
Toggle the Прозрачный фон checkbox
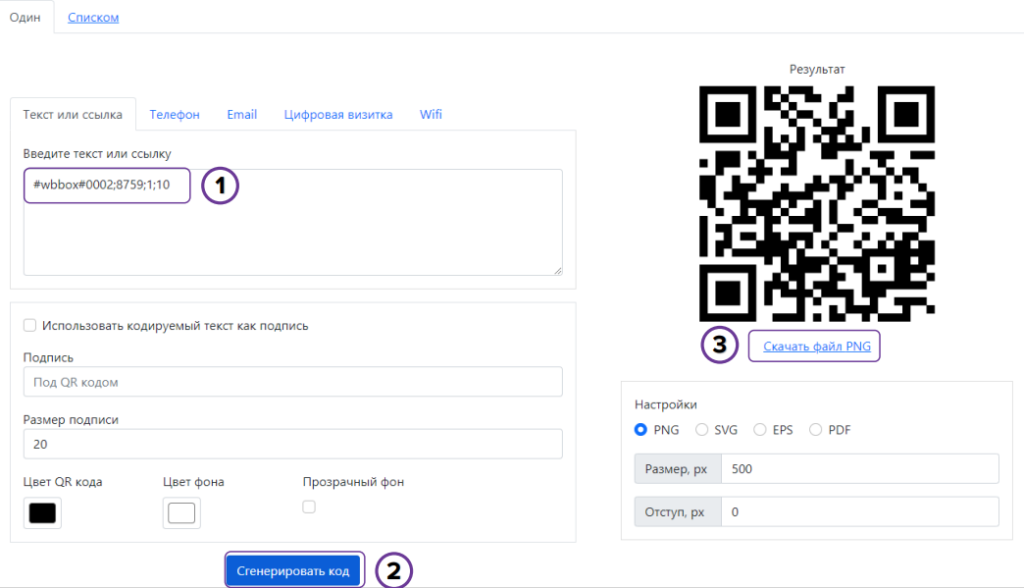point(309,506)
